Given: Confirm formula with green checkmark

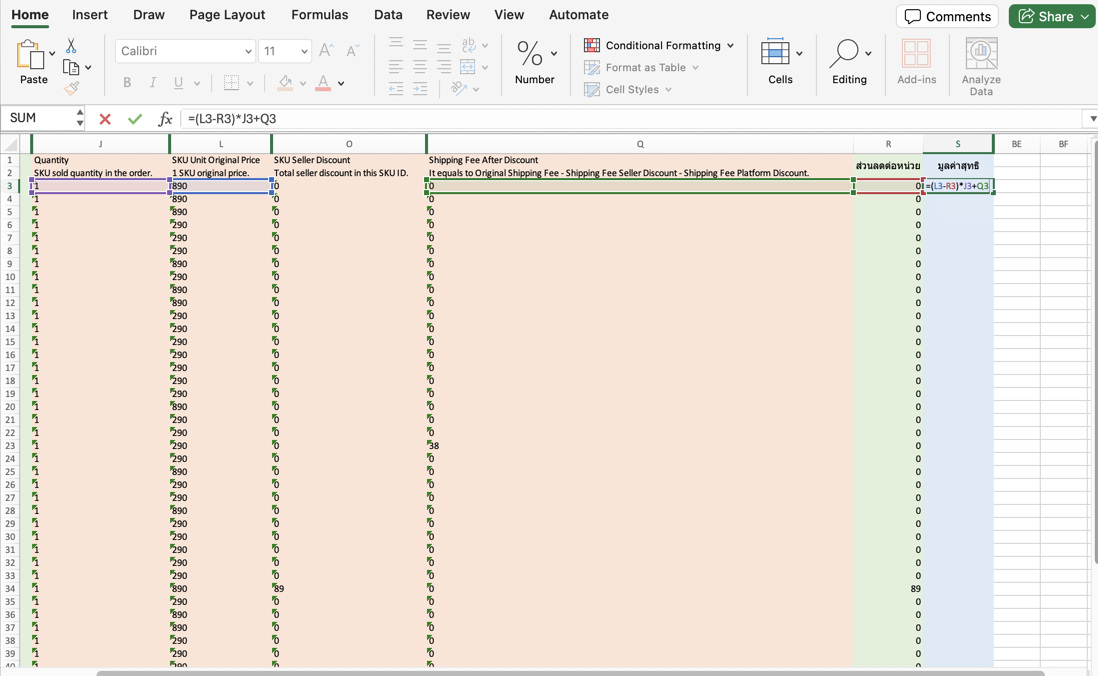Looking at the screenshot, I should click(x=135, y=119).
